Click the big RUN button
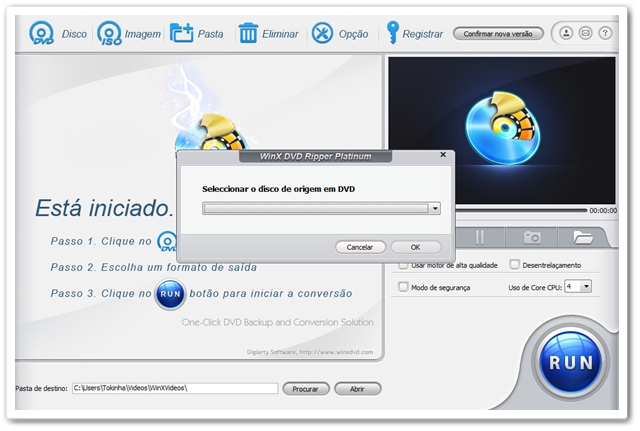Viewport: 640px width, 431px height. click(x=571, y=362)
